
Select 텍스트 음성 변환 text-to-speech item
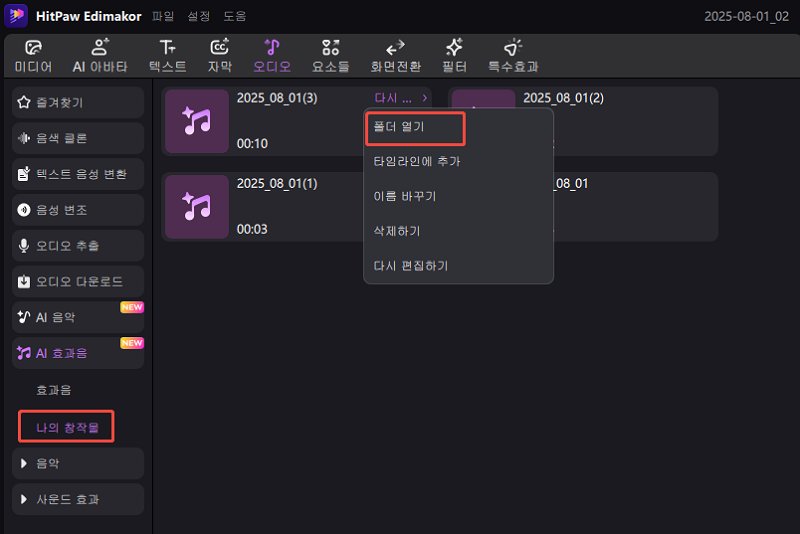(78, 174)
